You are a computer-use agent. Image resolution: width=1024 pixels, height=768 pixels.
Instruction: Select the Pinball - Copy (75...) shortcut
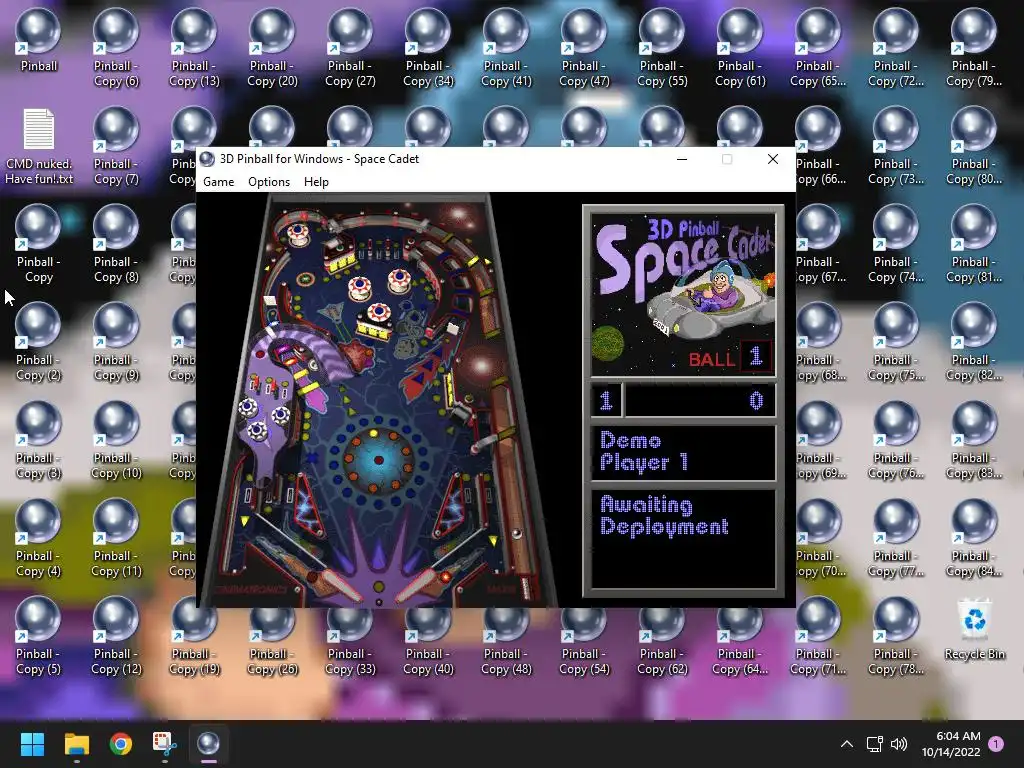(x=896, y=342)
